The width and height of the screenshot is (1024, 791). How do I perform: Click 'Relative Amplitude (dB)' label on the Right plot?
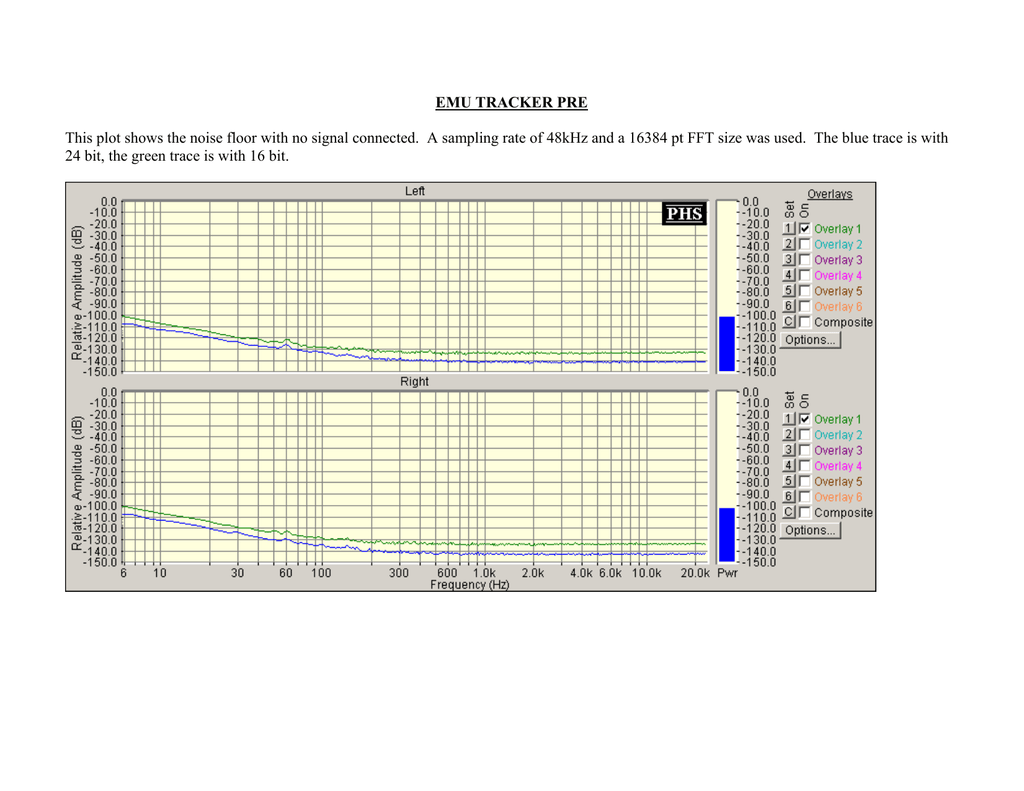point(77,483)
